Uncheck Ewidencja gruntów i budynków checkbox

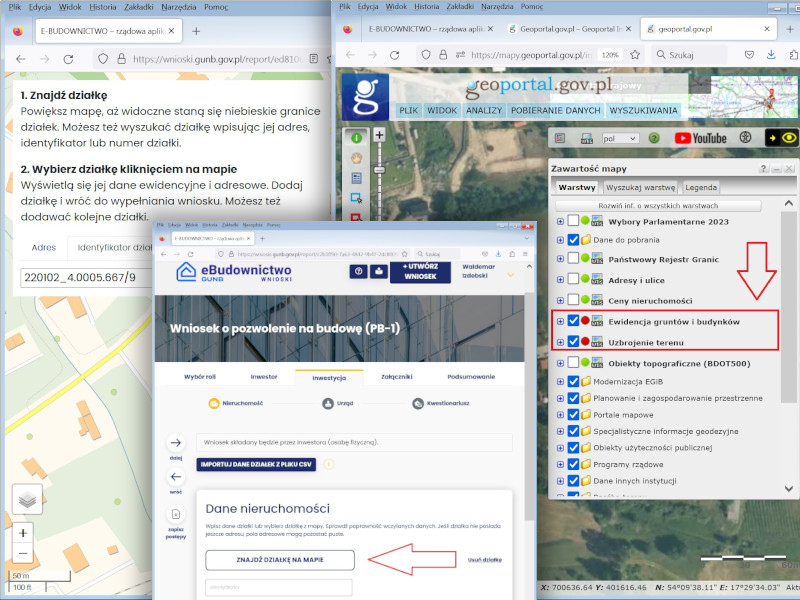573,321
